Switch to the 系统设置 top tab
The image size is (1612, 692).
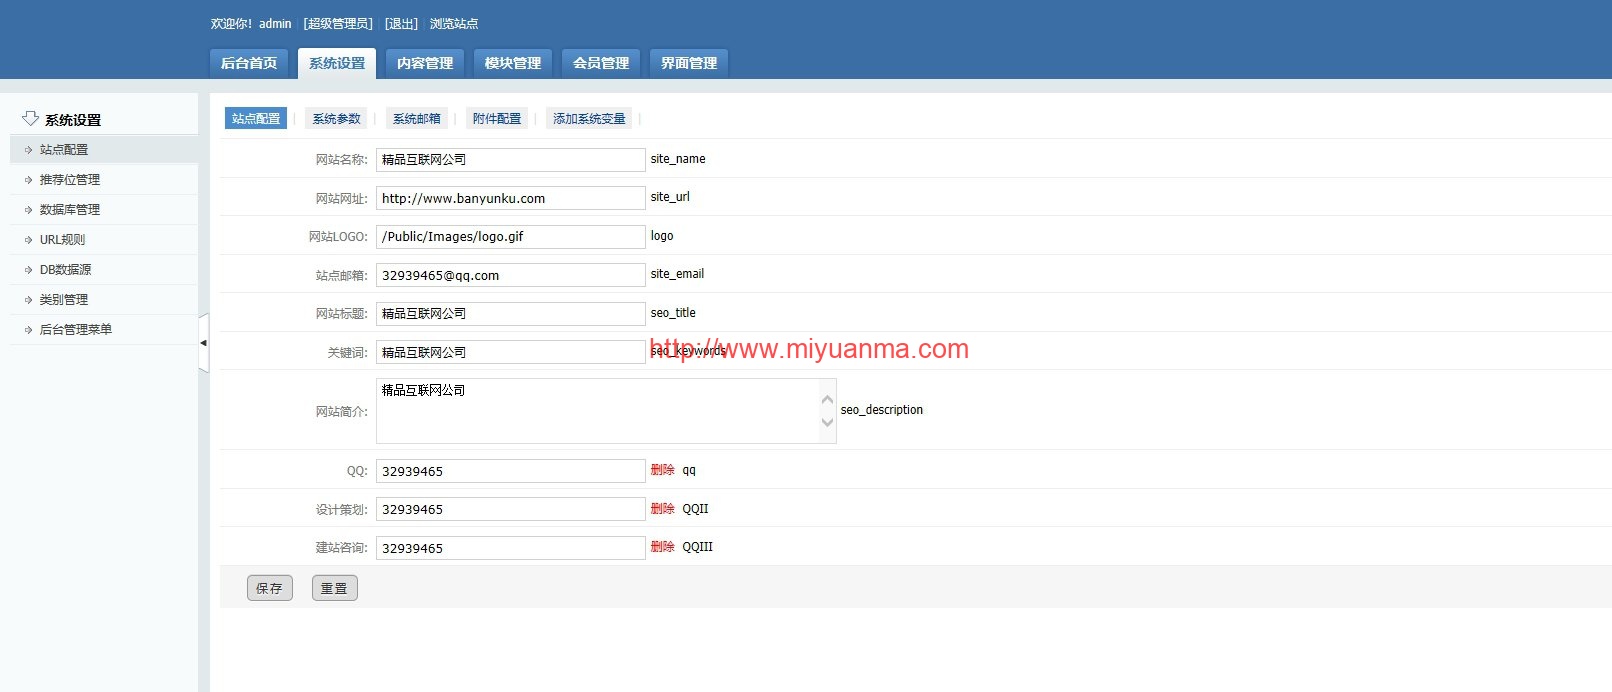tap(337, 63)
